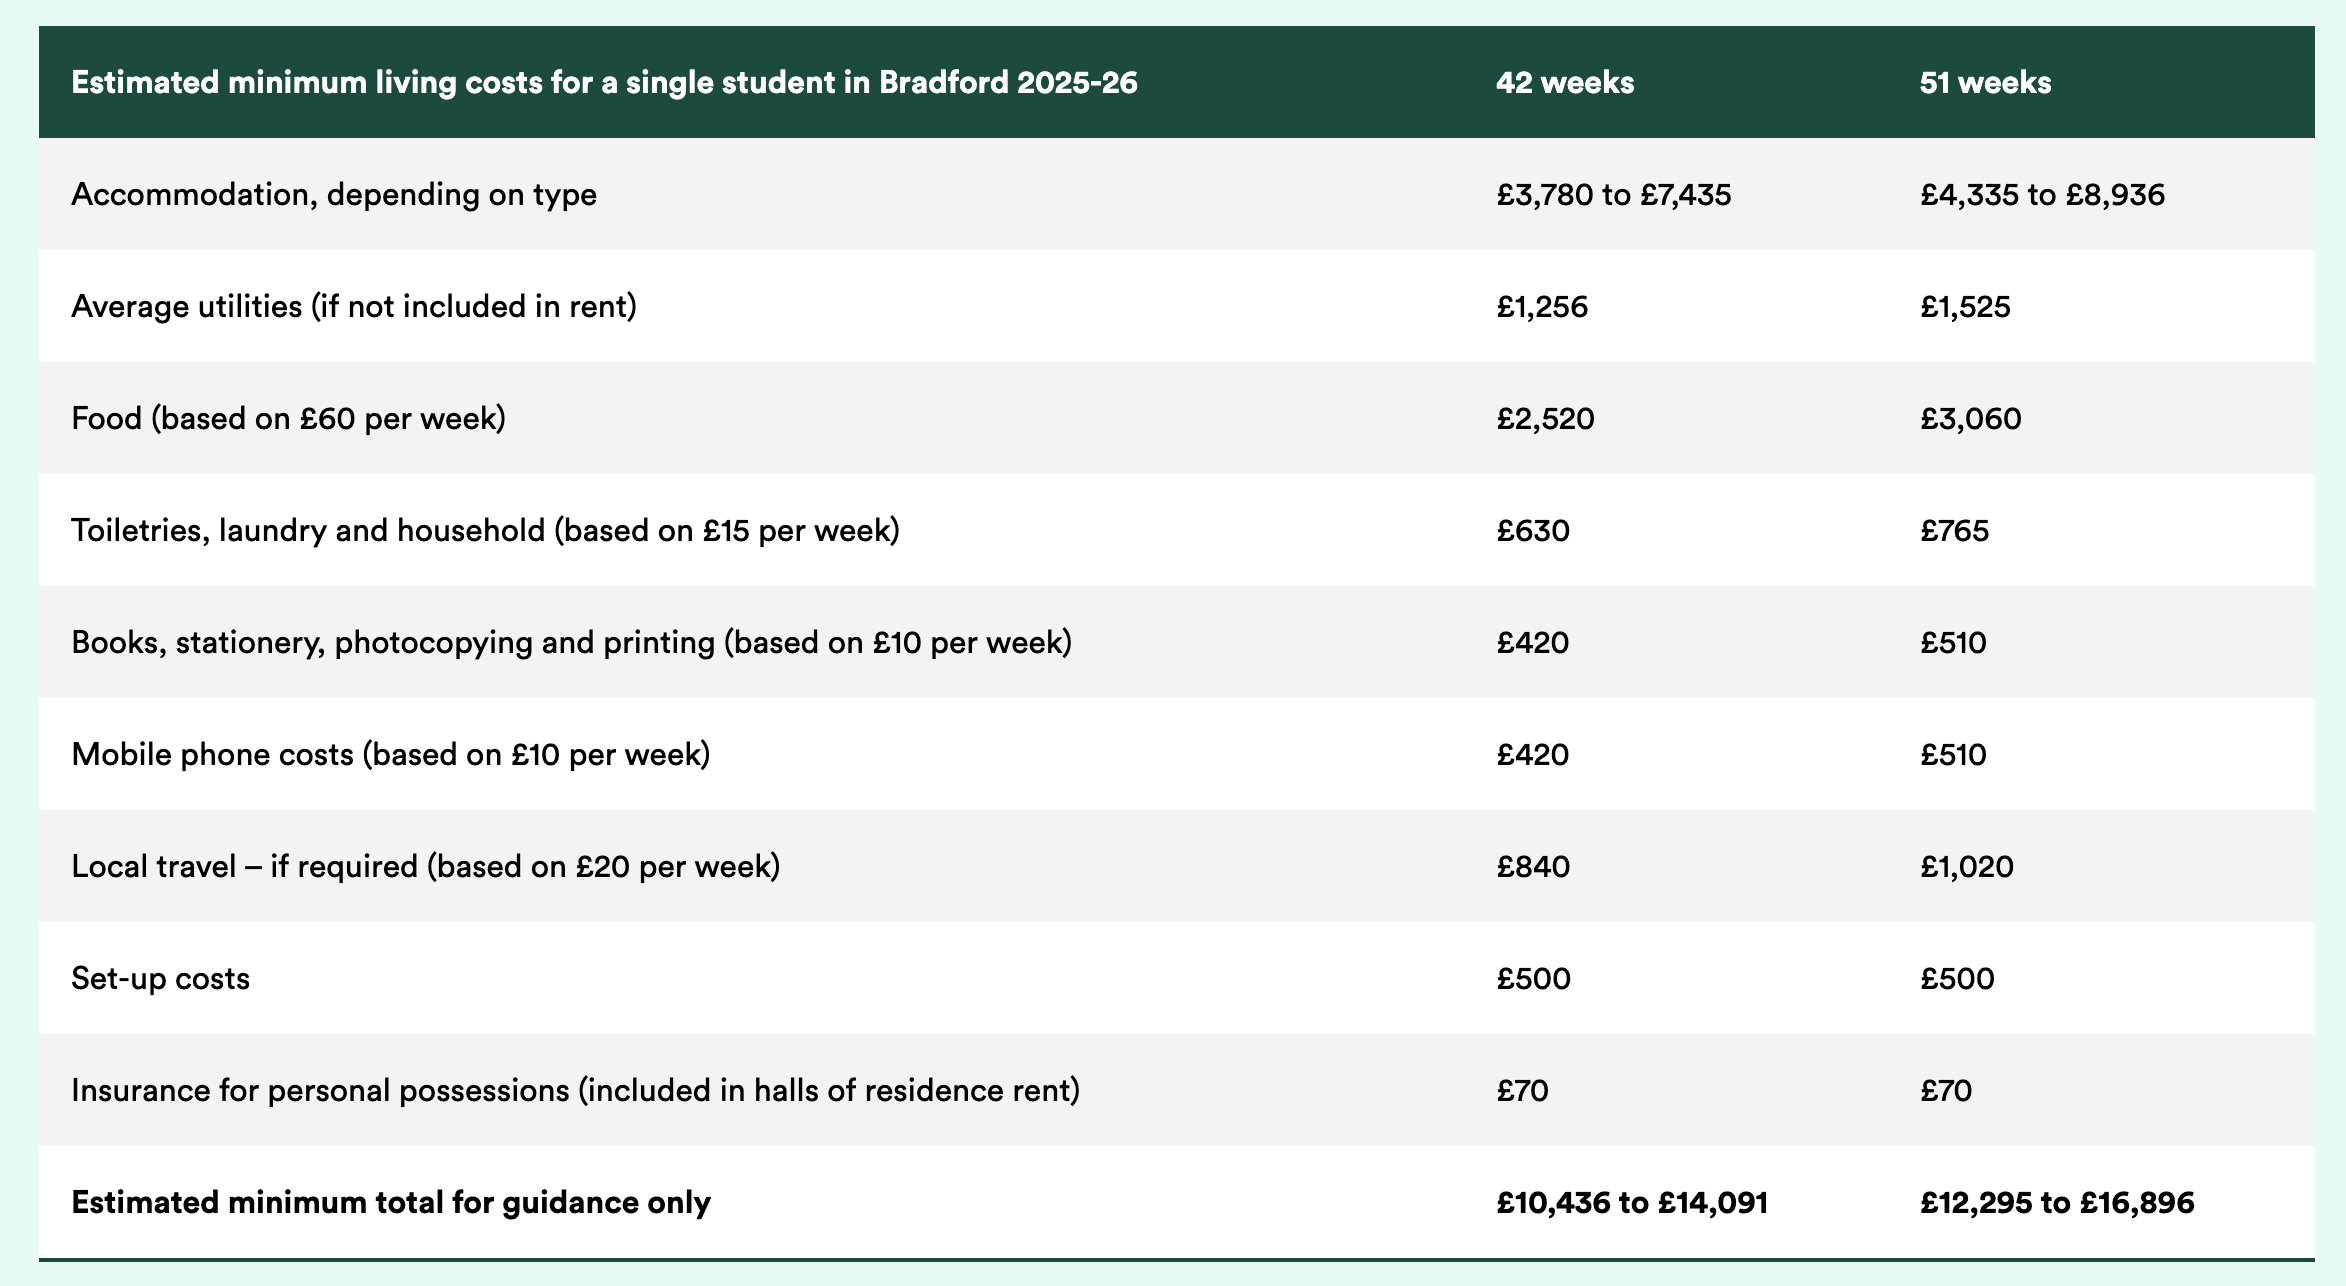
Task: Click the "Accommodation, depending on type" row label
Action: pyautogui.click(x=334, y=194)
